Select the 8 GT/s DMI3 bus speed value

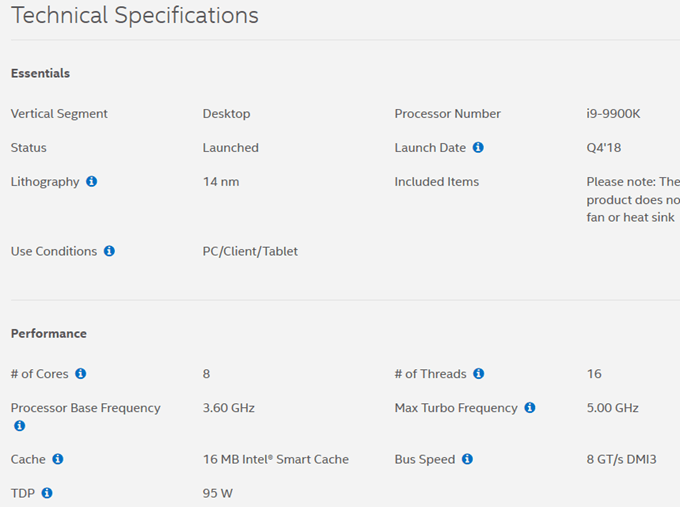tap(621, 459)
